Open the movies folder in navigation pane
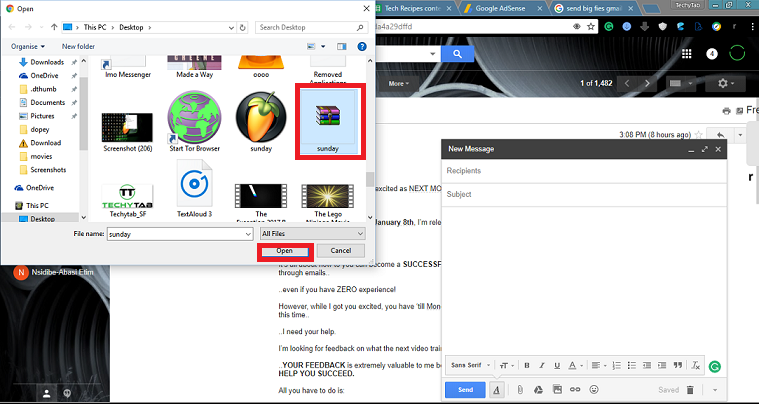This screenshot has height=404, width=759. [41, 156]
